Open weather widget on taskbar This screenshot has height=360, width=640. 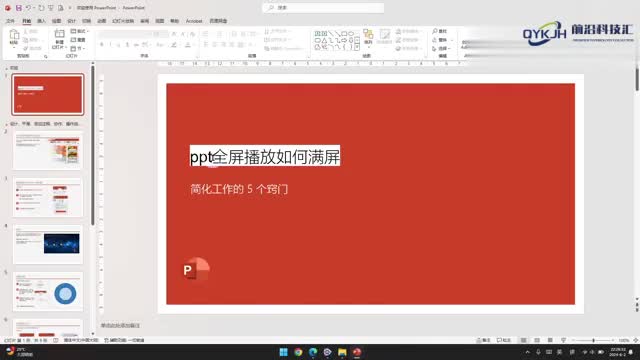19,352
